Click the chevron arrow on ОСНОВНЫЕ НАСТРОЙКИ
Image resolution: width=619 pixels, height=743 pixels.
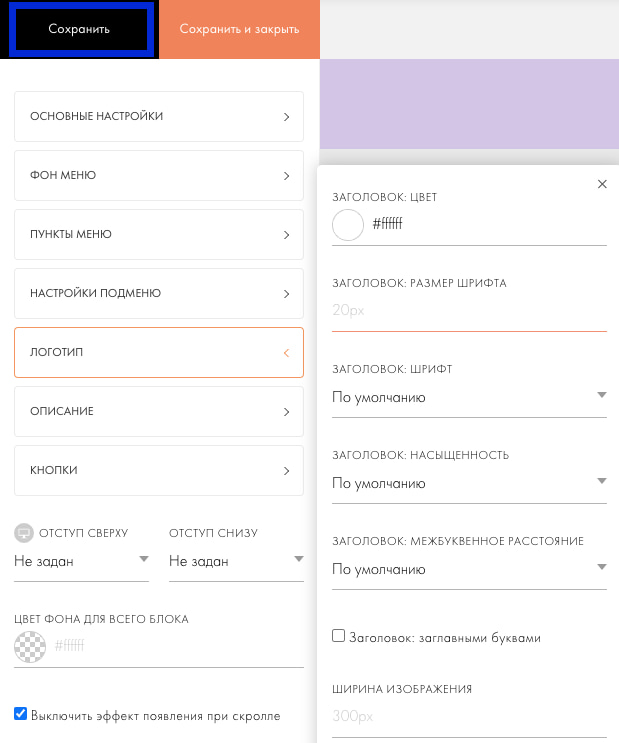point(286,117)
